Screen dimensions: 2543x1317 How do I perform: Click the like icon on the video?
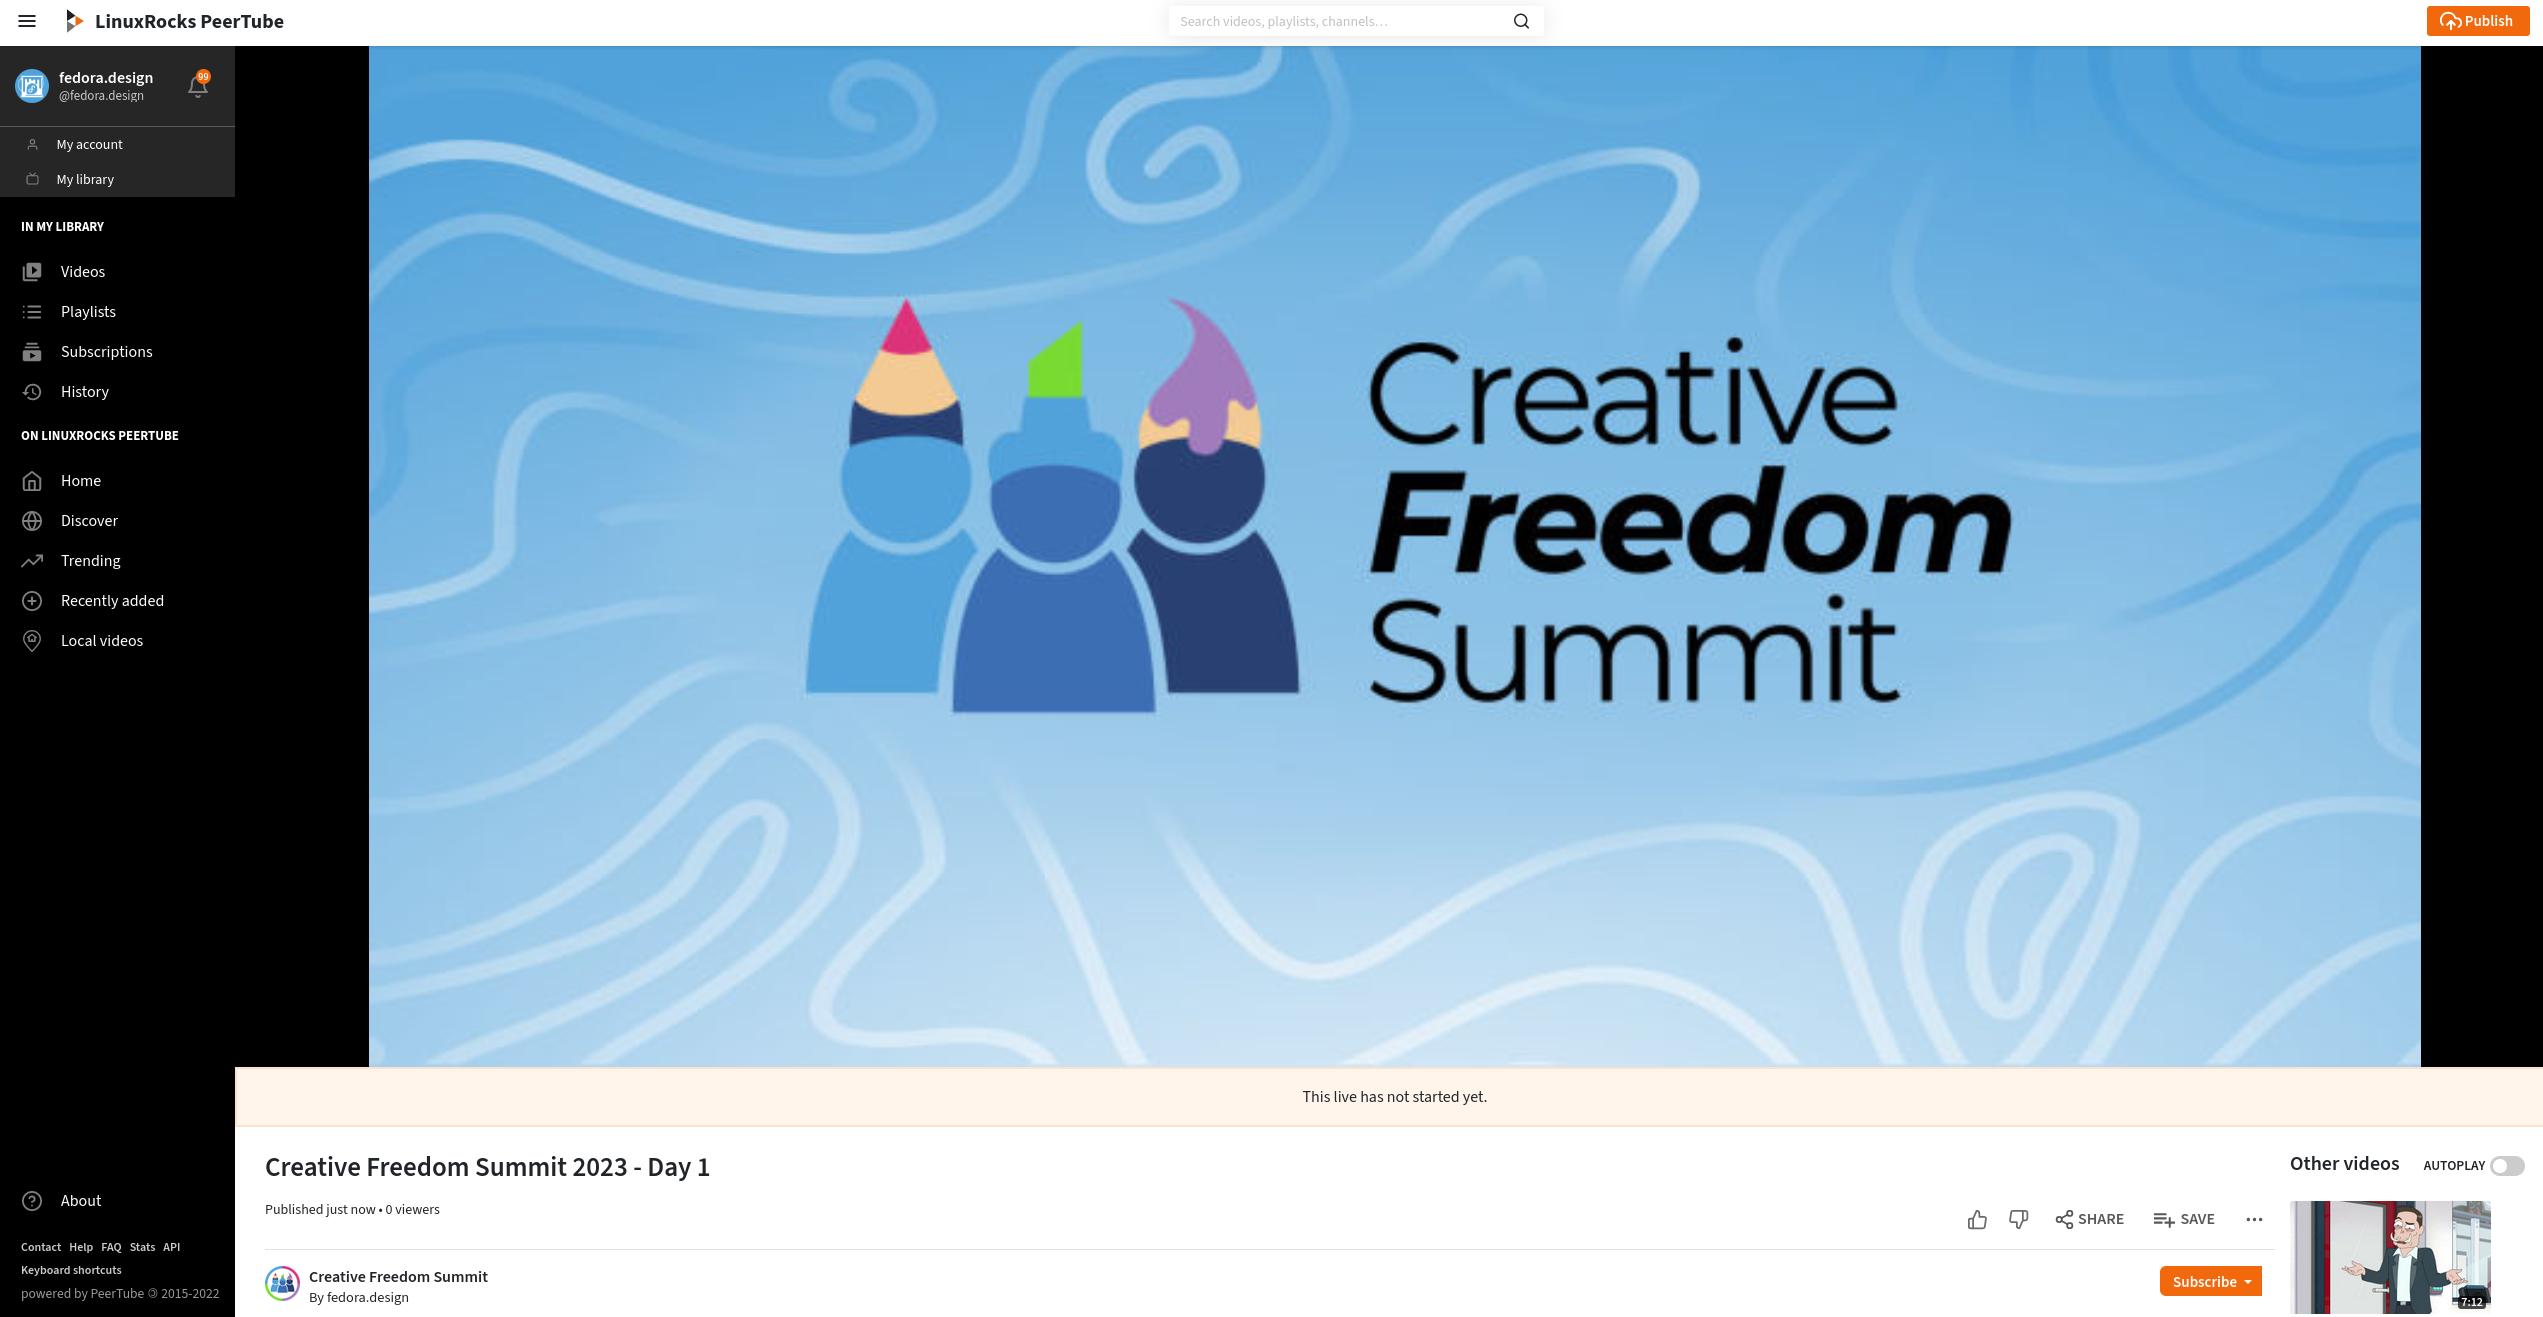(1977, 1218)
